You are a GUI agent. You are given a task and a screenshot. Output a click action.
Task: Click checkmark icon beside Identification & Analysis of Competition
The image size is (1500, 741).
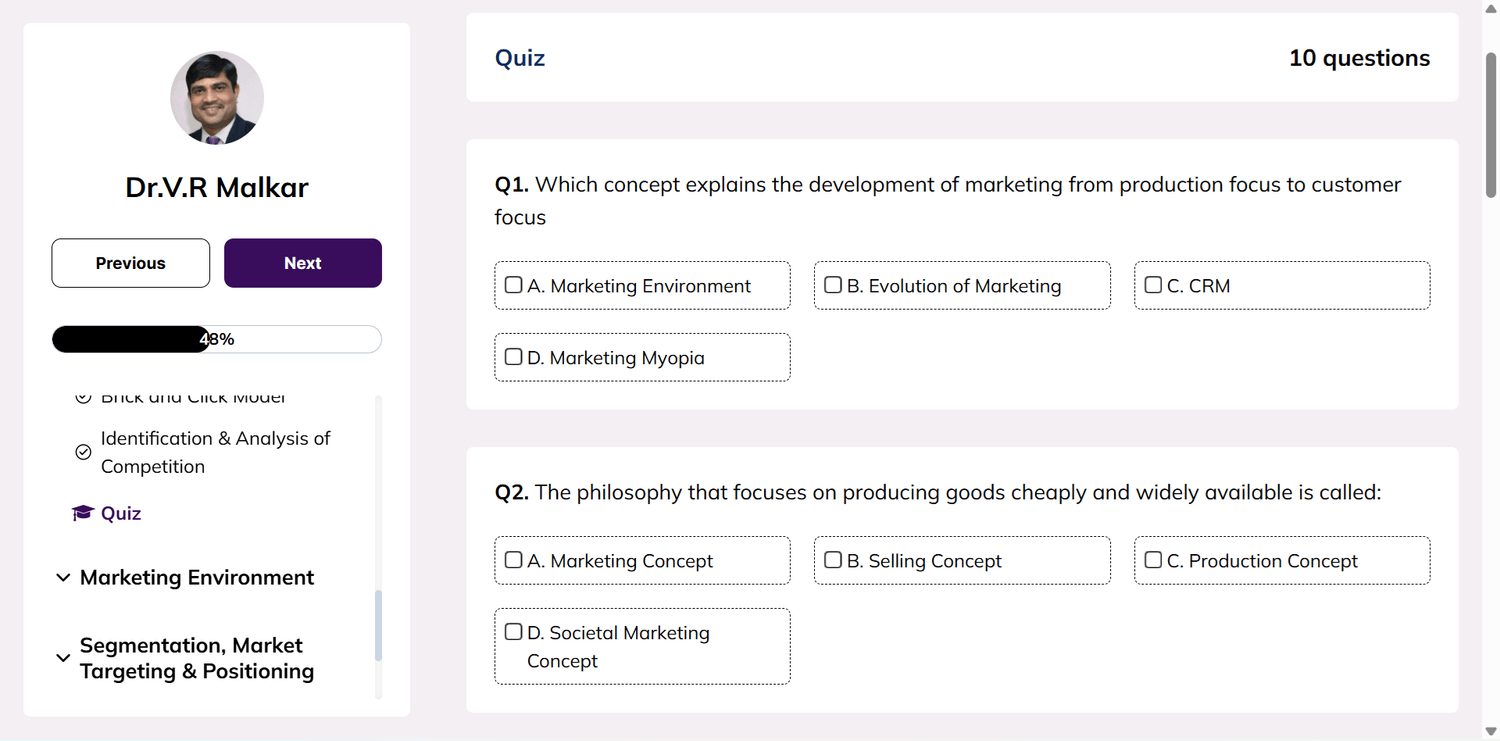pos(84,452)
